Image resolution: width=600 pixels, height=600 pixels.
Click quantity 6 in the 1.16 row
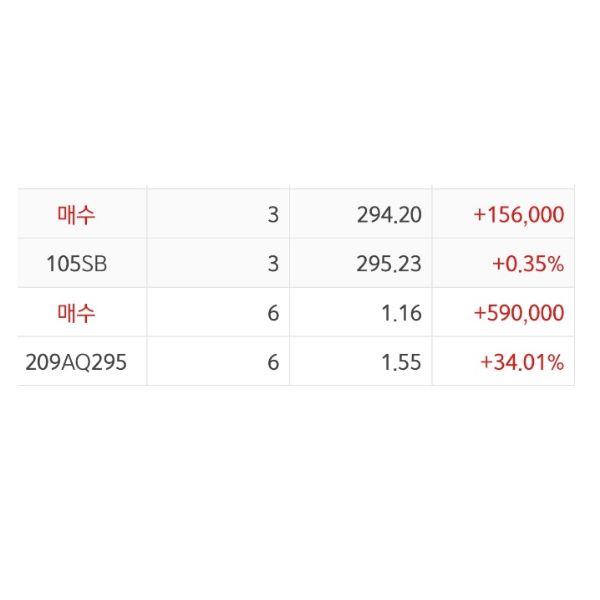point(273,313)
